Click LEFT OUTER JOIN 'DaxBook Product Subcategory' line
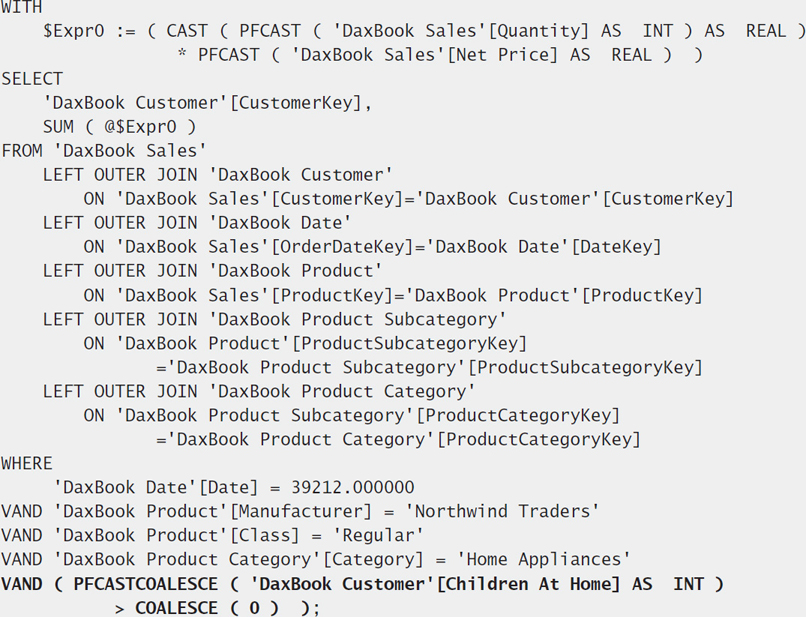Viewport: 806px width, 617px height. 275,319
